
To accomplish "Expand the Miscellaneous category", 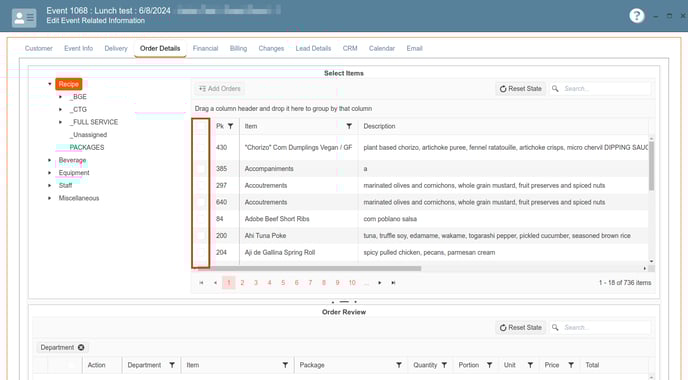I will pos(50,198).
